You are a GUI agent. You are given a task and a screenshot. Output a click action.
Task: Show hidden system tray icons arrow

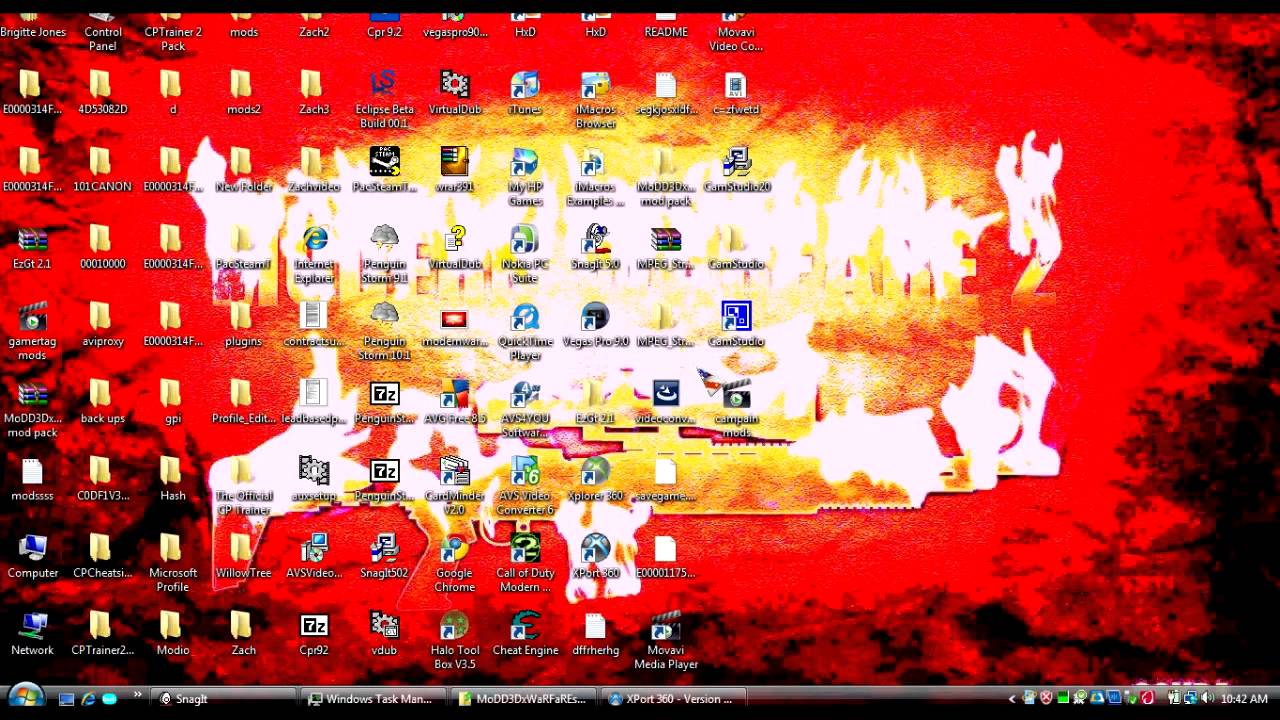pyautogui.click(x=1012, y=699)
